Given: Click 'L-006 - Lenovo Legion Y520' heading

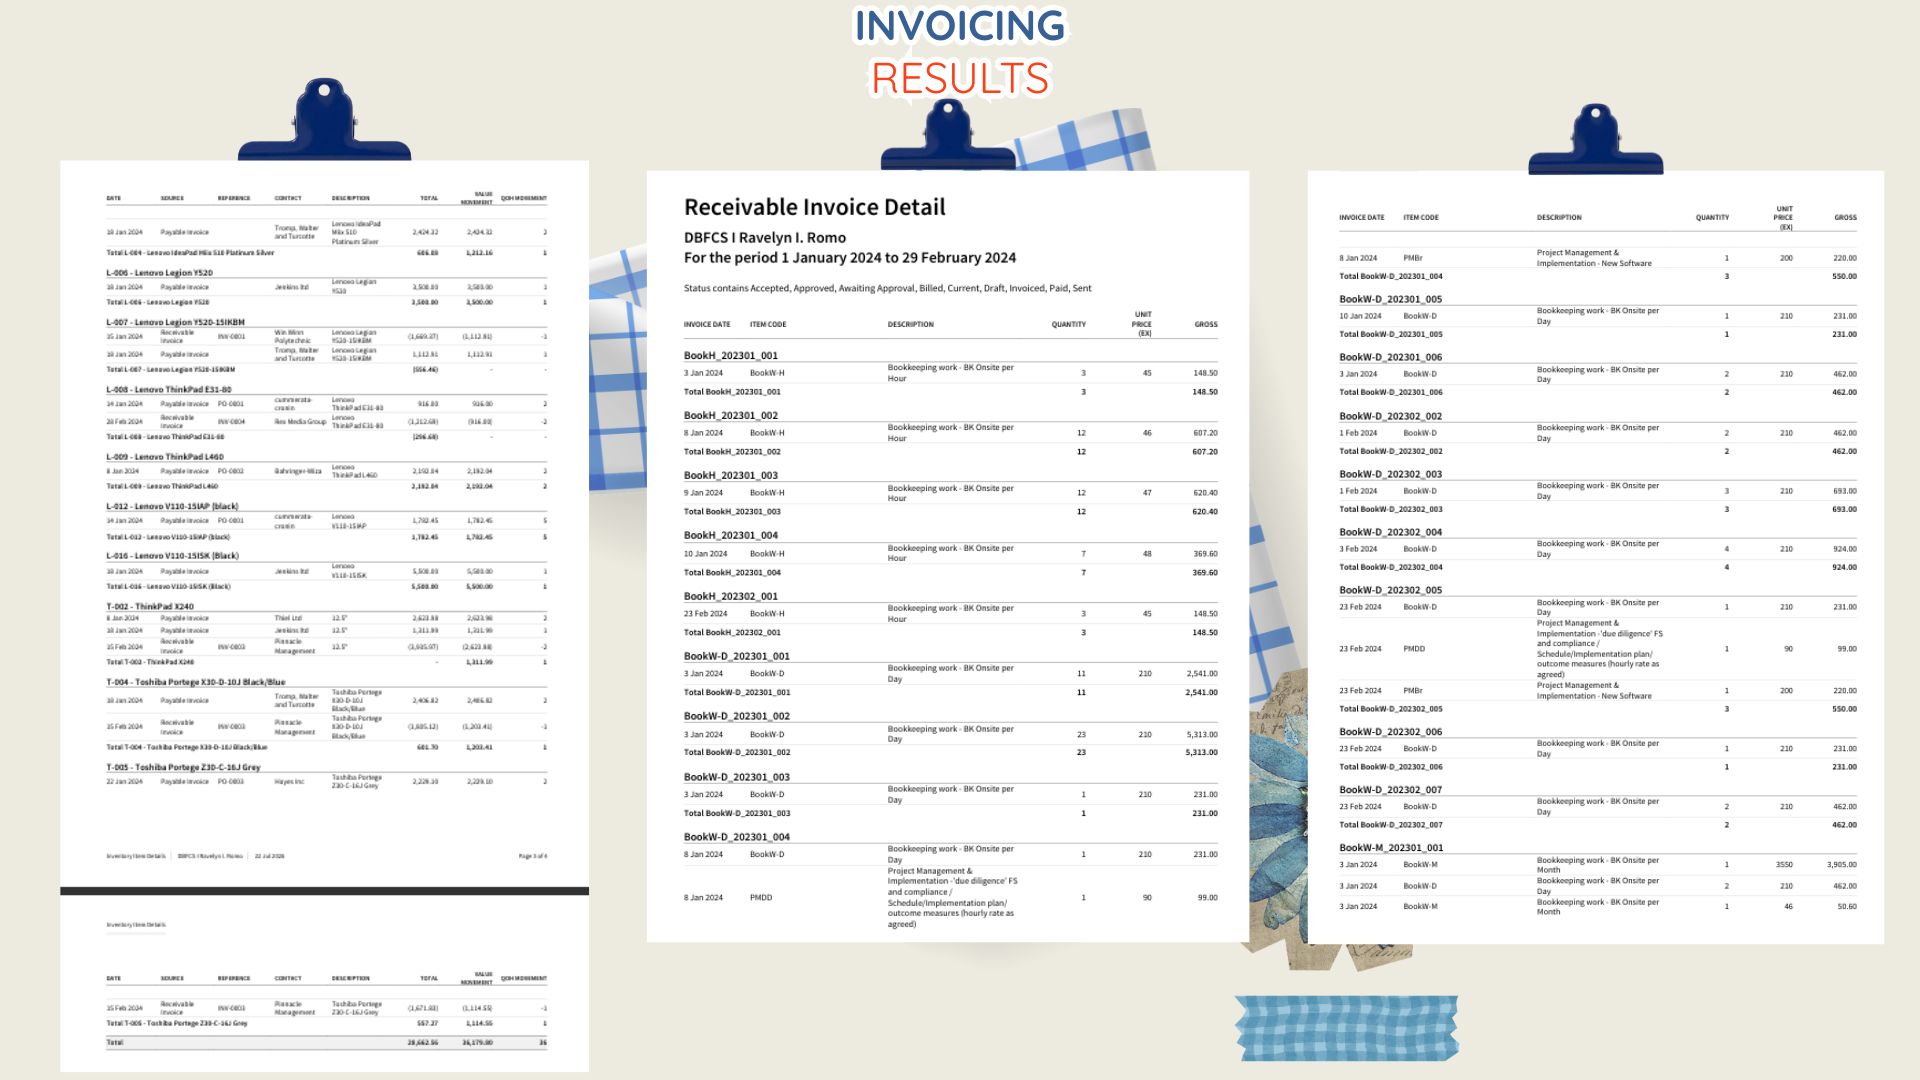Looking at the screenshot, I should tap(160, 273).
